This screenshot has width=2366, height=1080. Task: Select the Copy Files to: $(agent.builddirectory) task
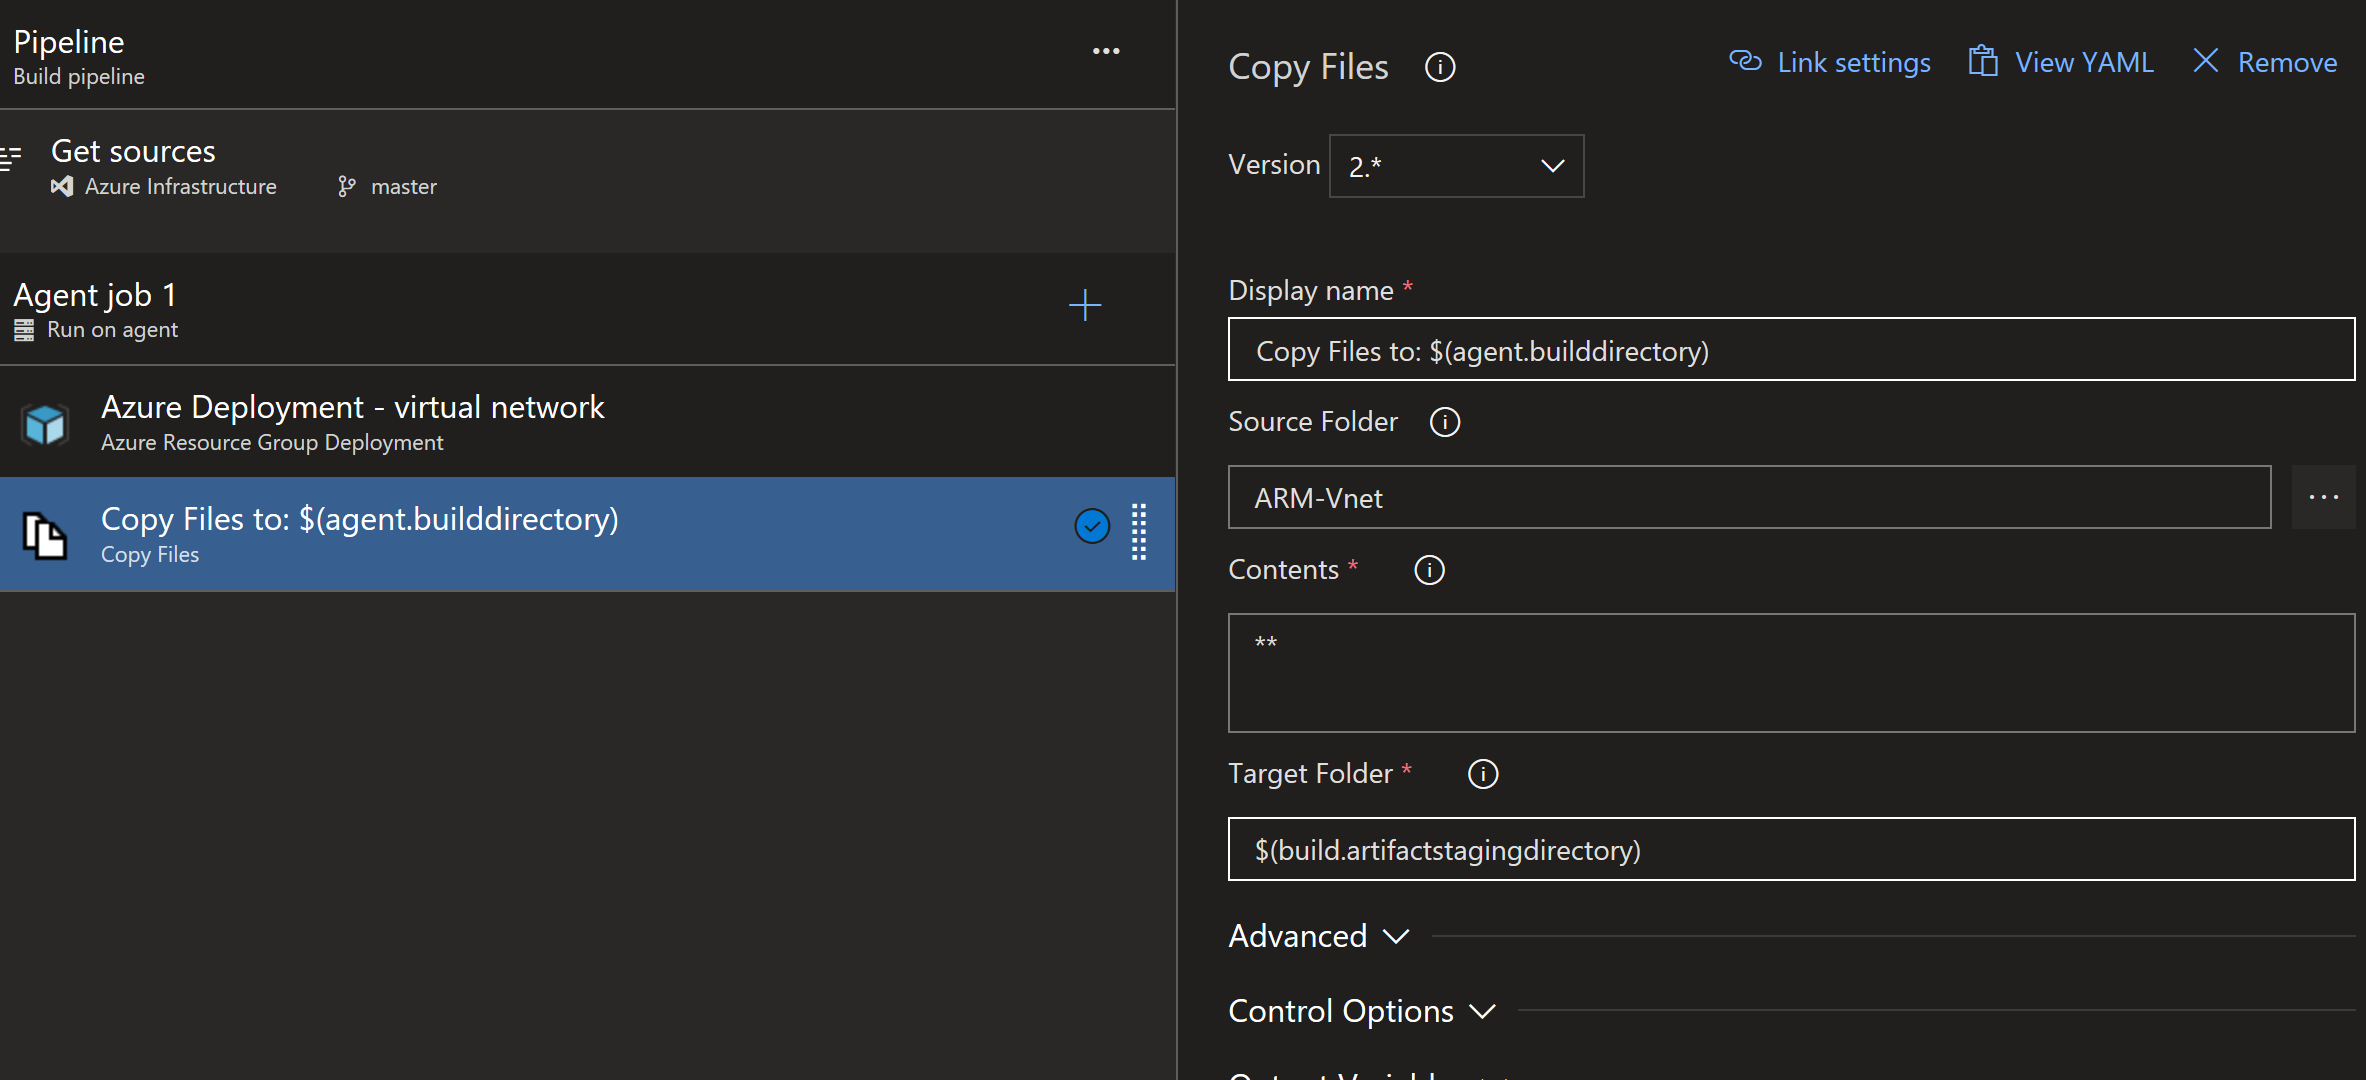(587, 534)
